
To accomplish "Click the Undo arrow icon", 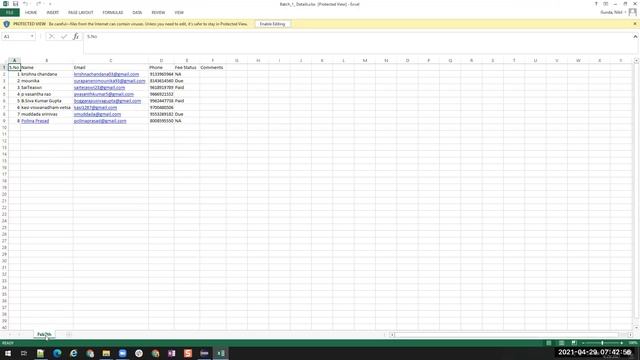I will [25, 4].
